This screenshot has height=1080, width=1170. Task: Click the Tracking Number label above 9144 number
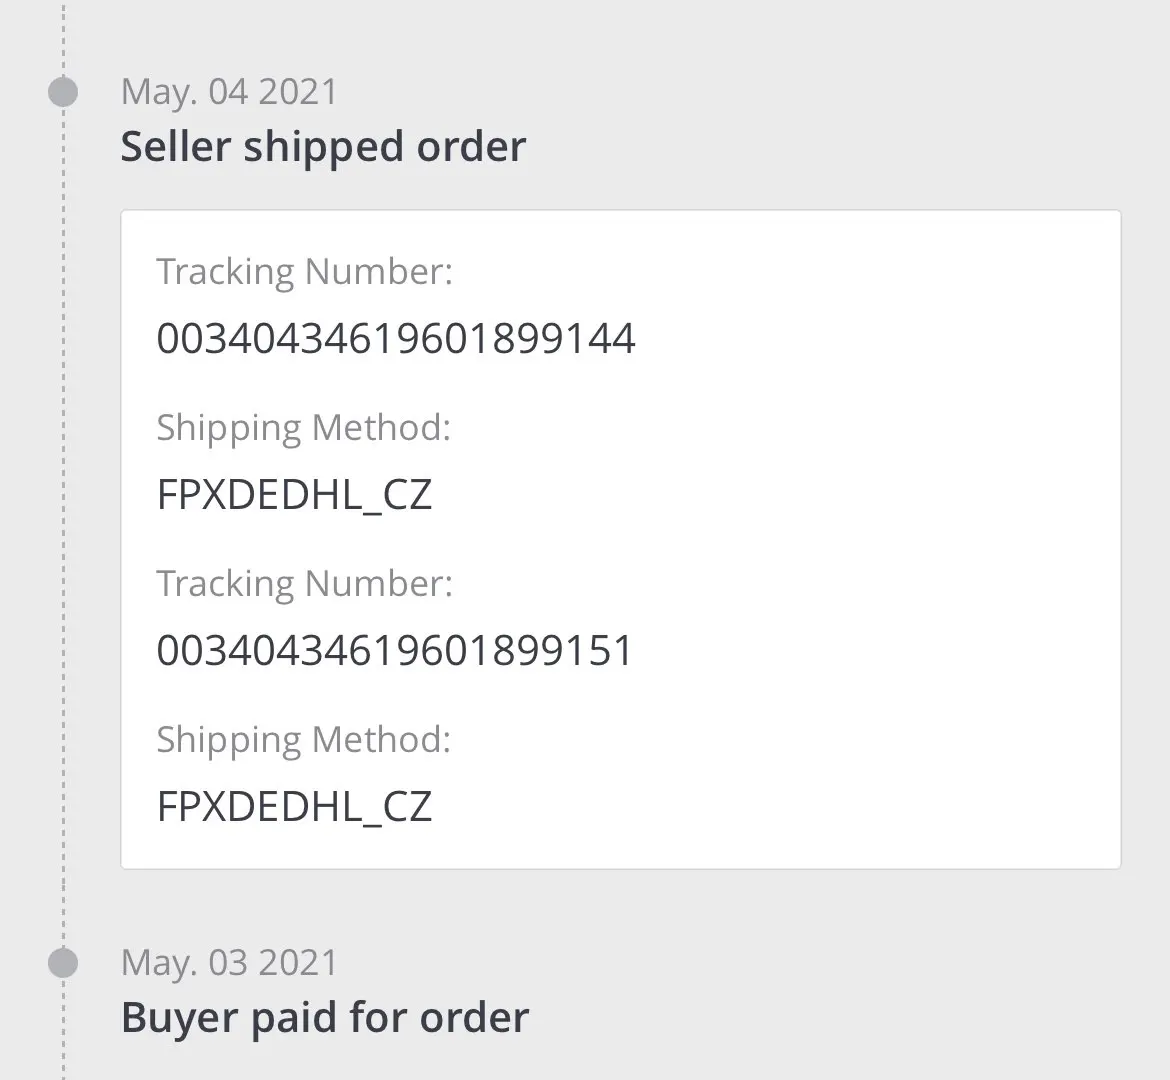[305, 272]
